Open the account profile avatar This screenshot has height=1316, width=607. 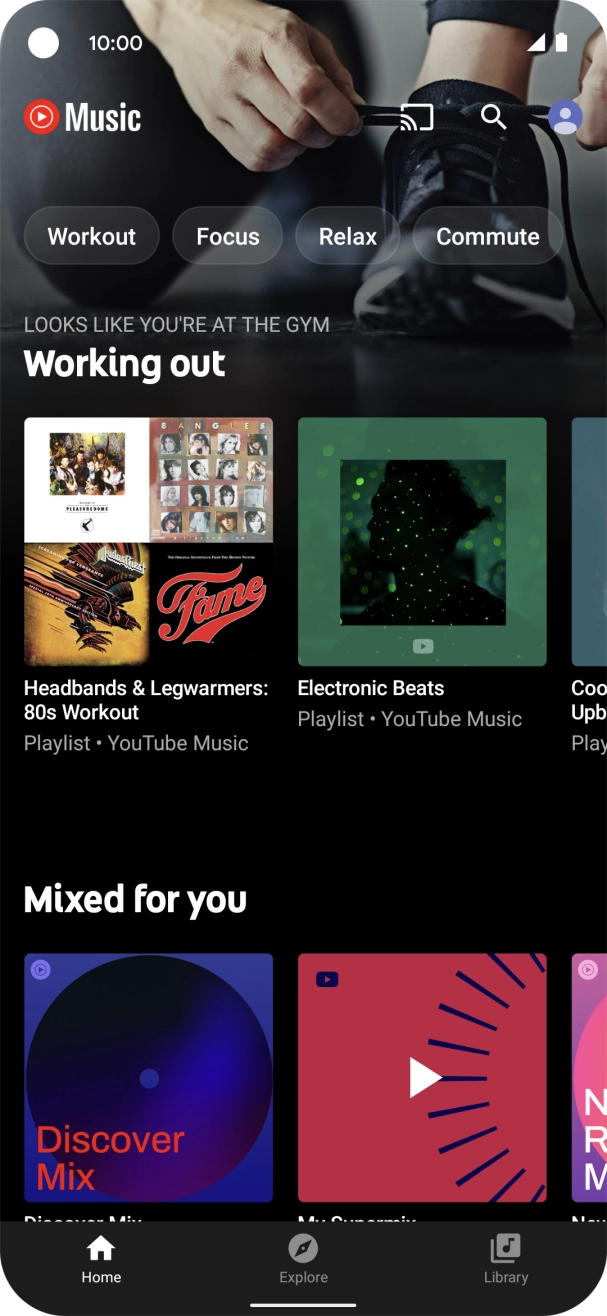pyautogui.click(x=565, y=117)
